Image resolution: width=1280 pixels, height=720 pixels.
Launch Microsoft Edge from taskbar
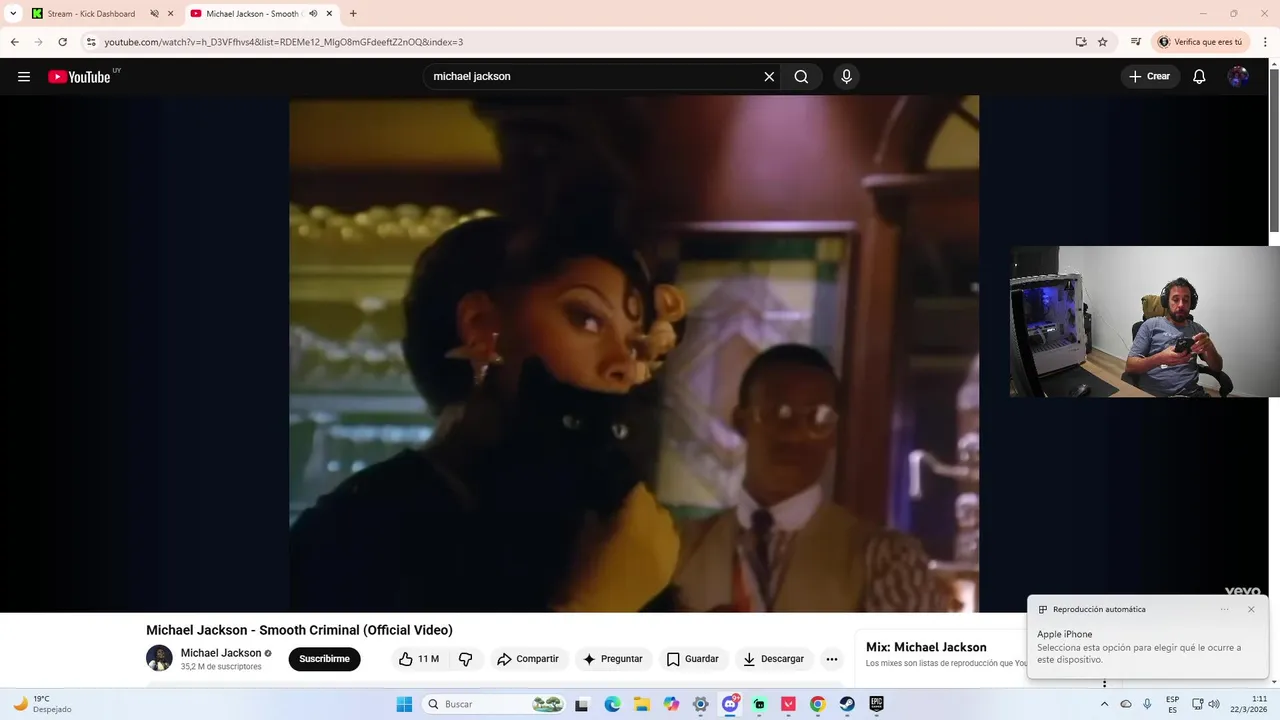612,704
